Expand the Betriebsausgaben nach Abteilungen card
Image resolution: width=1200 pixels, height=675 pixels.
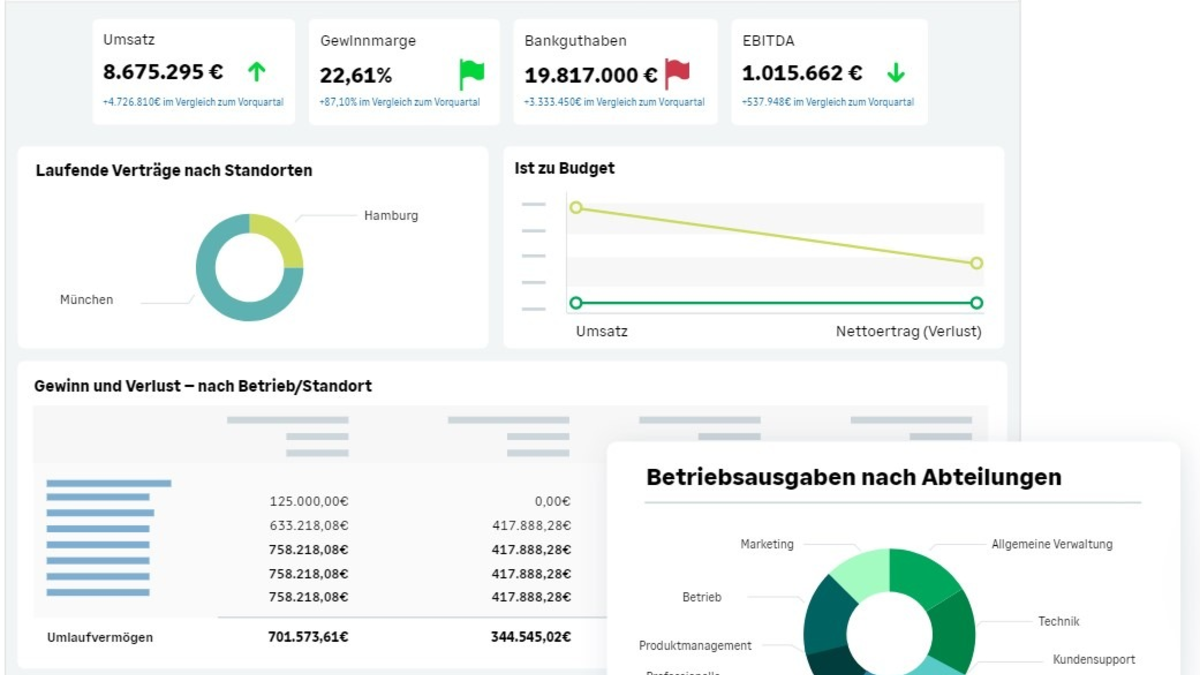tap(855, 477)
